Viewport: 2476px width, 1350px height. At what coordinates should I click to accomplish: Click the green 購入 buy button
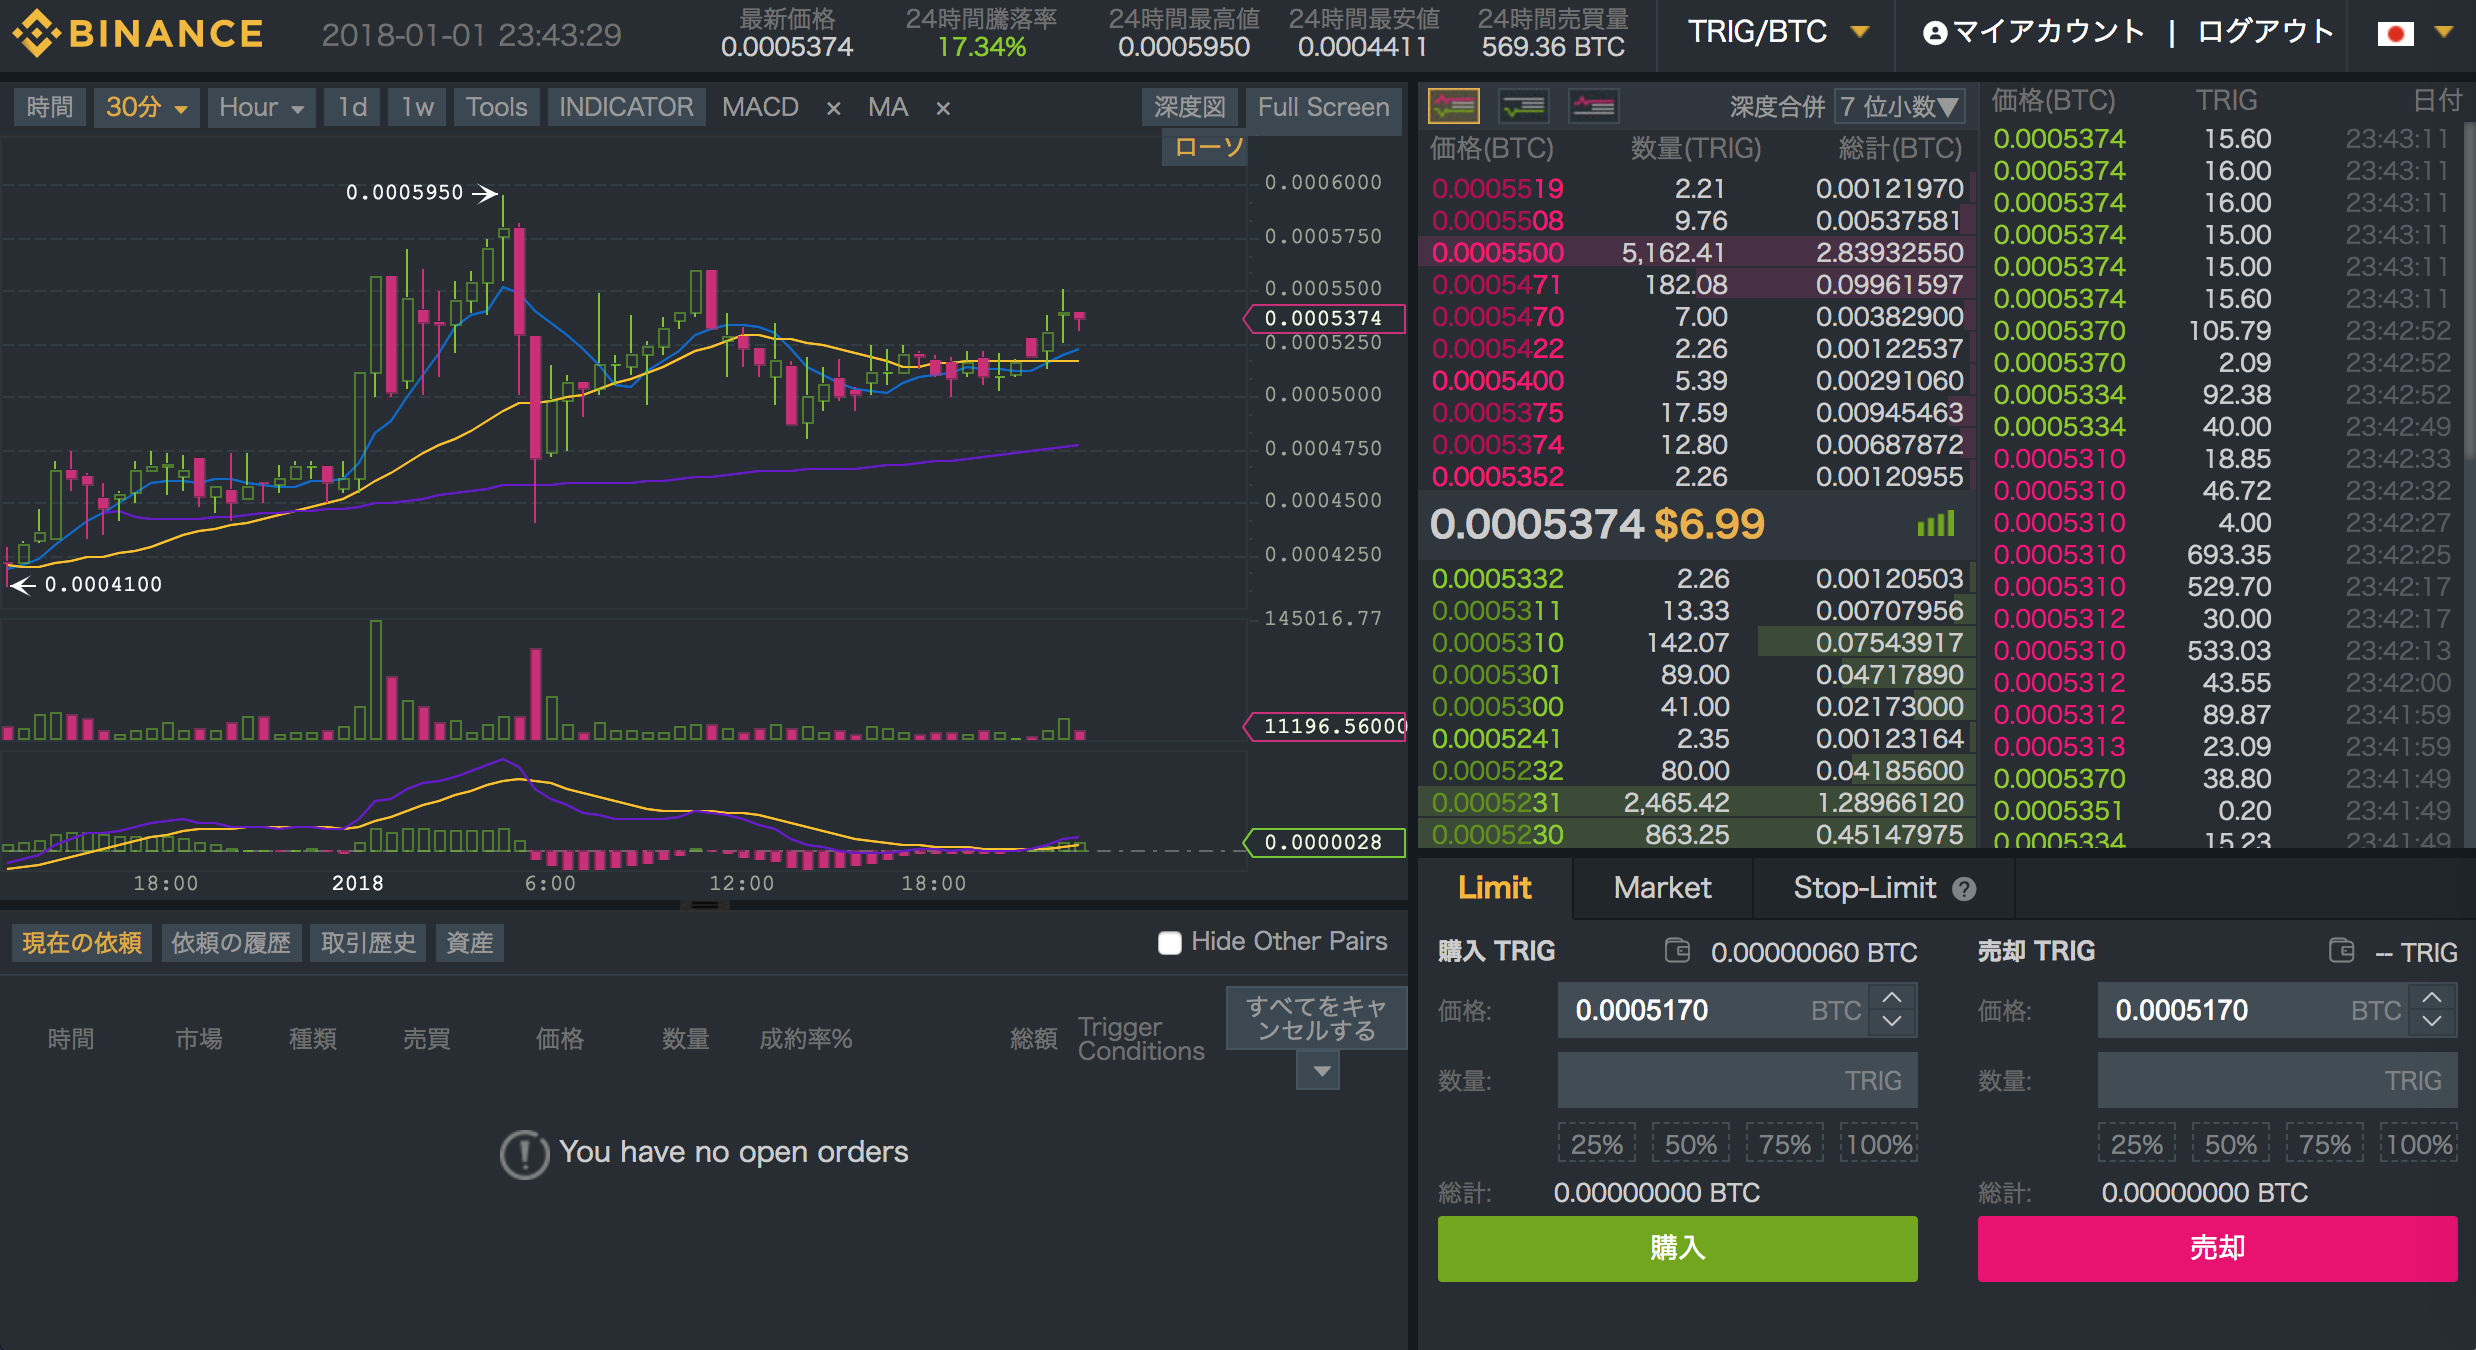1677,1248
